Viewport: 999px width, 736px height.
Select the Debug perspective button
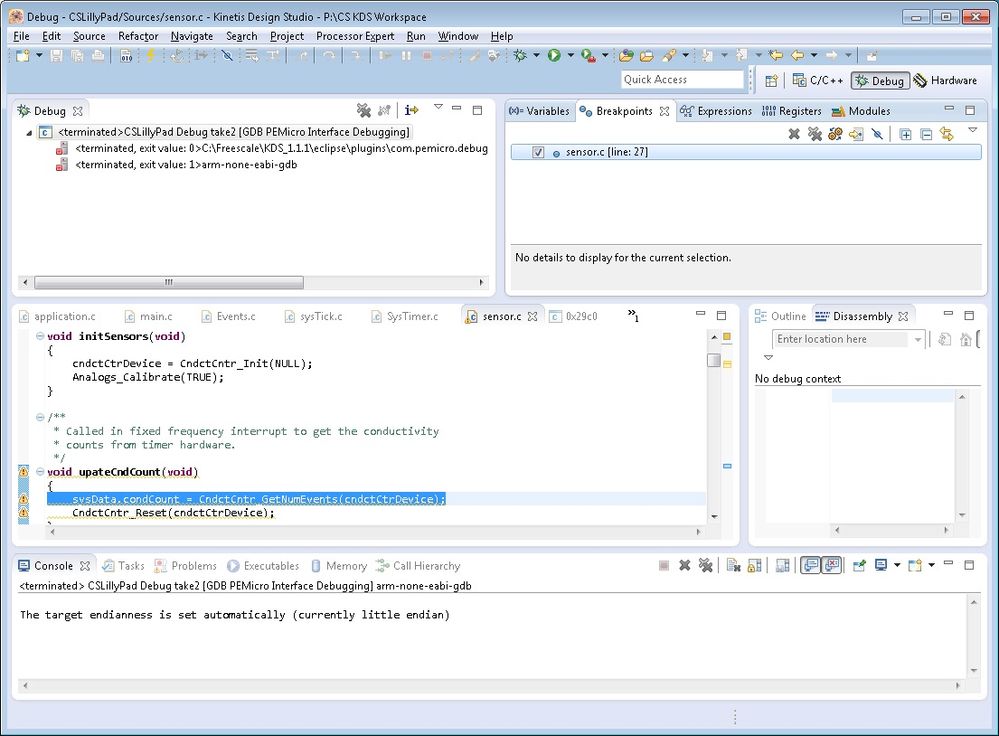pyautogui.click(x=880, y=80)
